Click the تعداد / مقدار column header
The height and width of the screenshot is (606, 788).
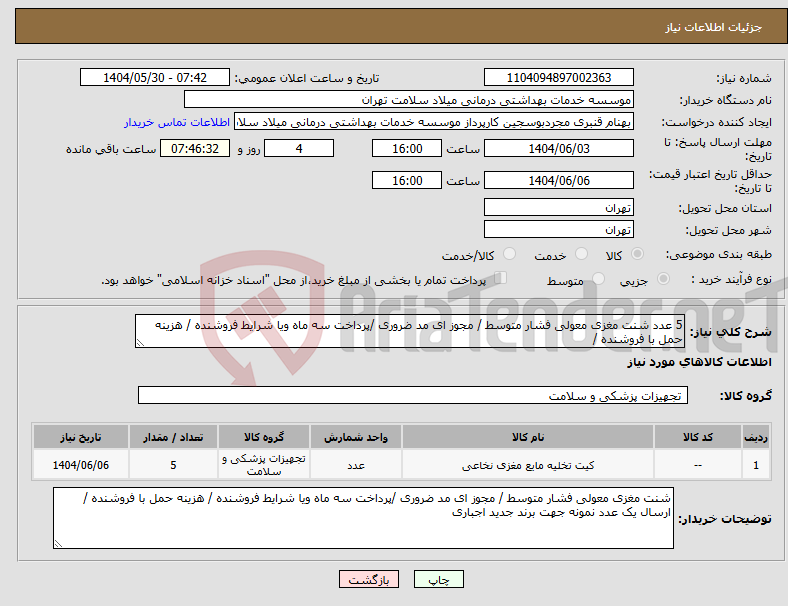pos(173,437)
